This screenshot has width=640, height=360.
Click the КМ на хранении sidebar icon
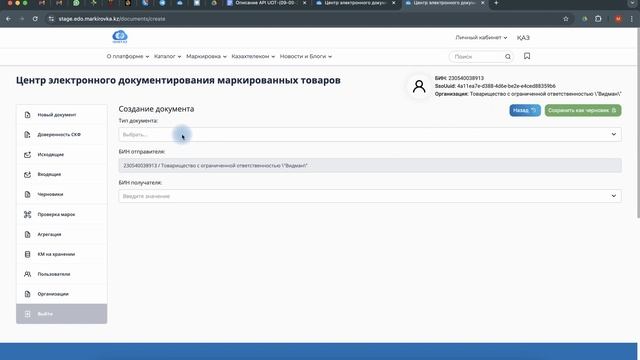click(x=27, y=254)
